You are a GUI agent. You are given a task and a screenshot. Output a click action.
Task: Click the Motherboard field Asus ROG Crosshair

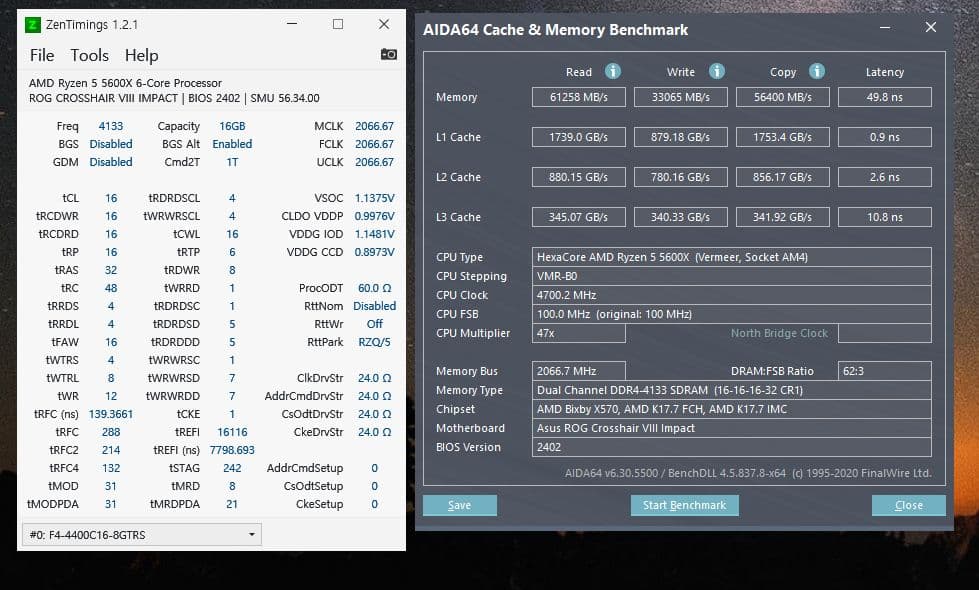point(732,428)
